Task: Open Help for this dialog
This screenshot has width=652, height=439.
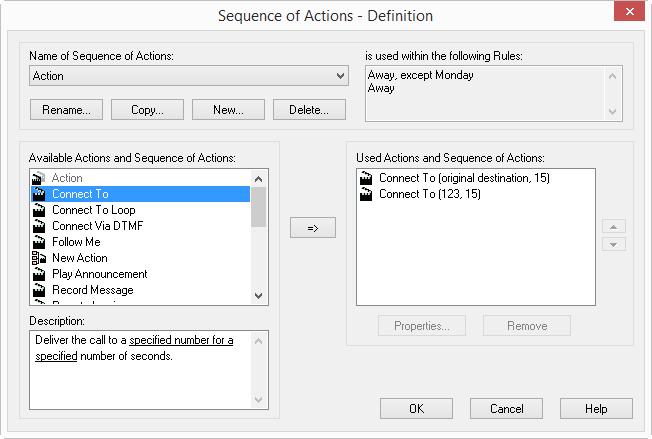Action: tap(596, 409)
